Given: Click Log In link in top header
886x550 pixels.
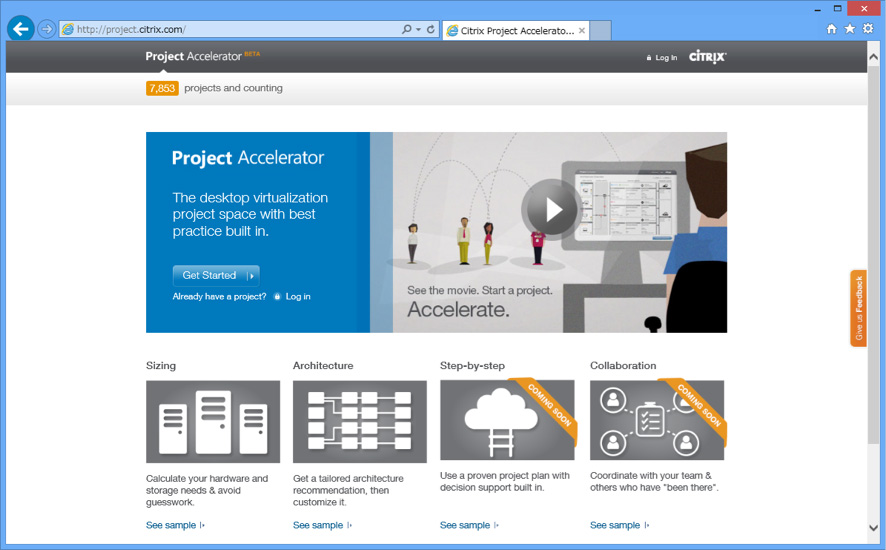Looking at the screenshot, I should pos(666,58).
